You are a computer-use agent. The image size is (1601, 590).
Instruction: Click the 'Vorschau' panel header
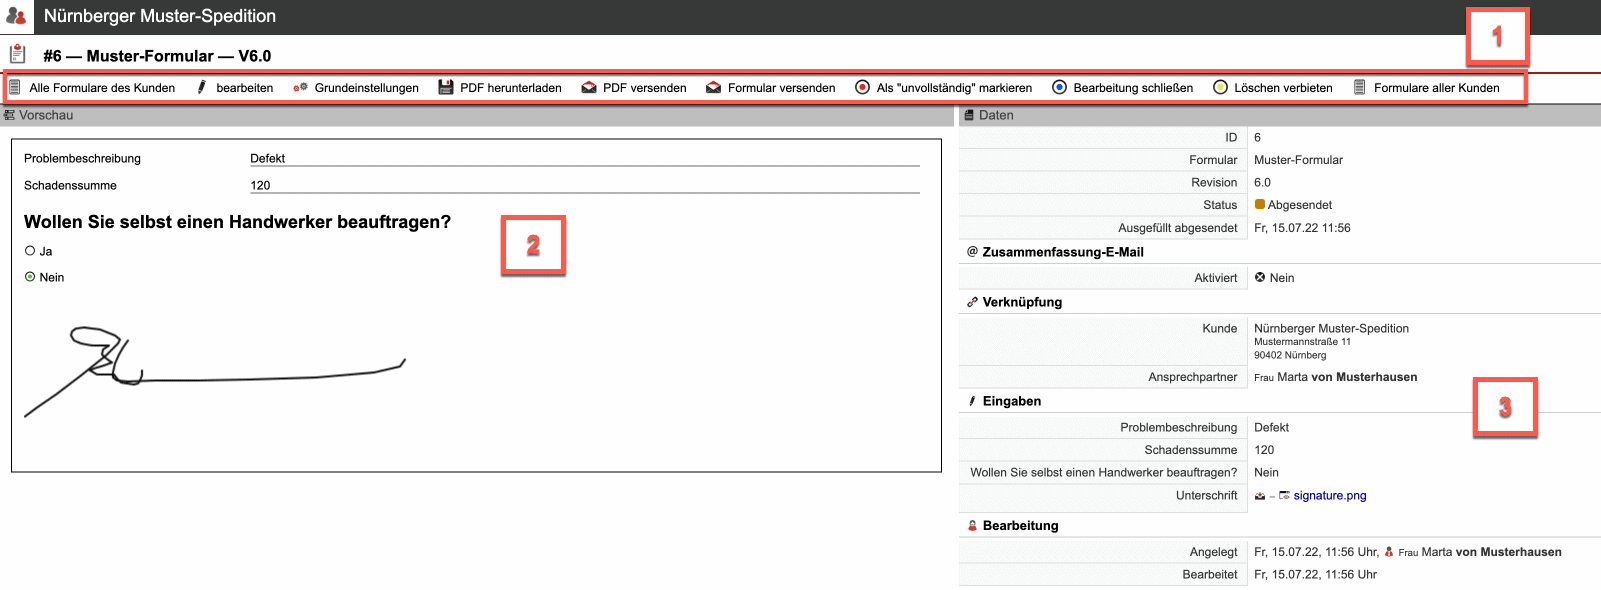46,115
